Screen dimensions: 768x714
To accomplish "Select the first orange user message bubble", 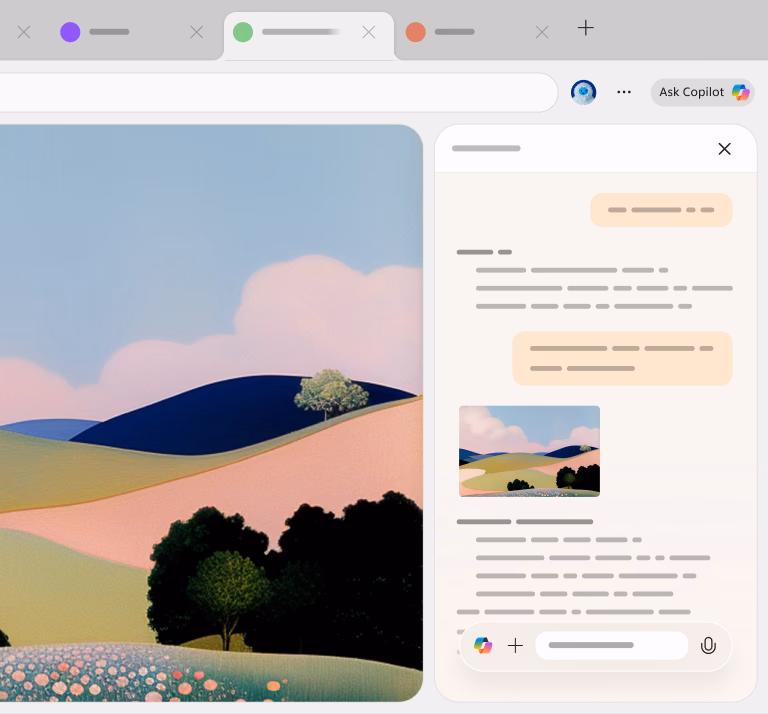I will [661, 210].
